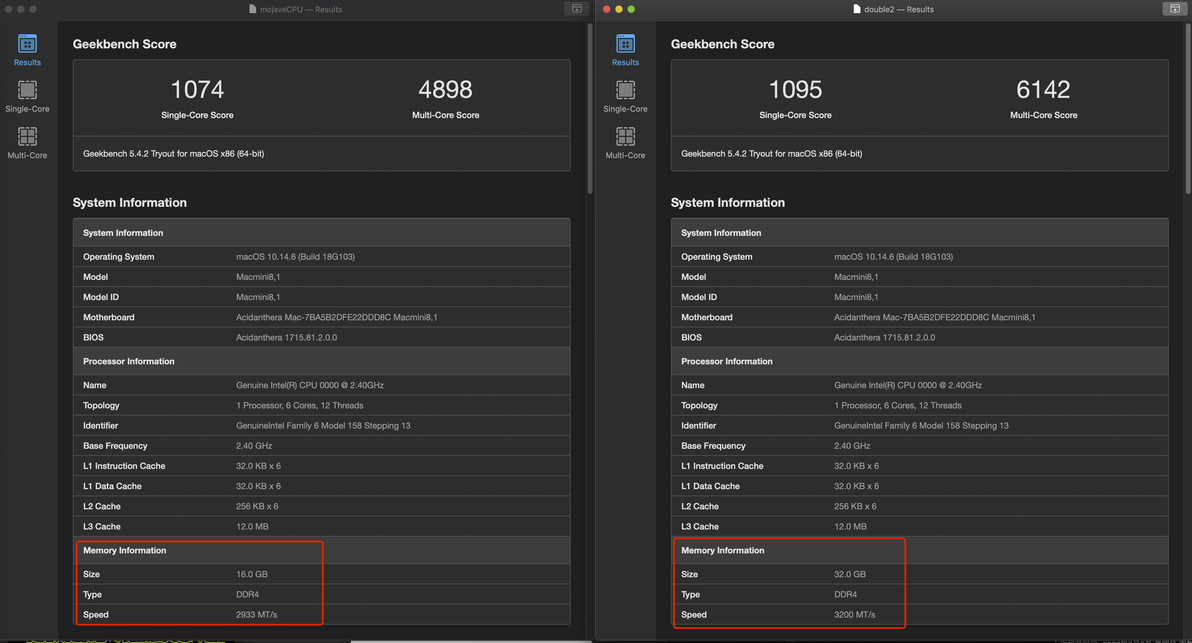The image size is (1192, 643).
Task: Open Single-Core section in mojaveCPU window
Action: coord(27,97)
